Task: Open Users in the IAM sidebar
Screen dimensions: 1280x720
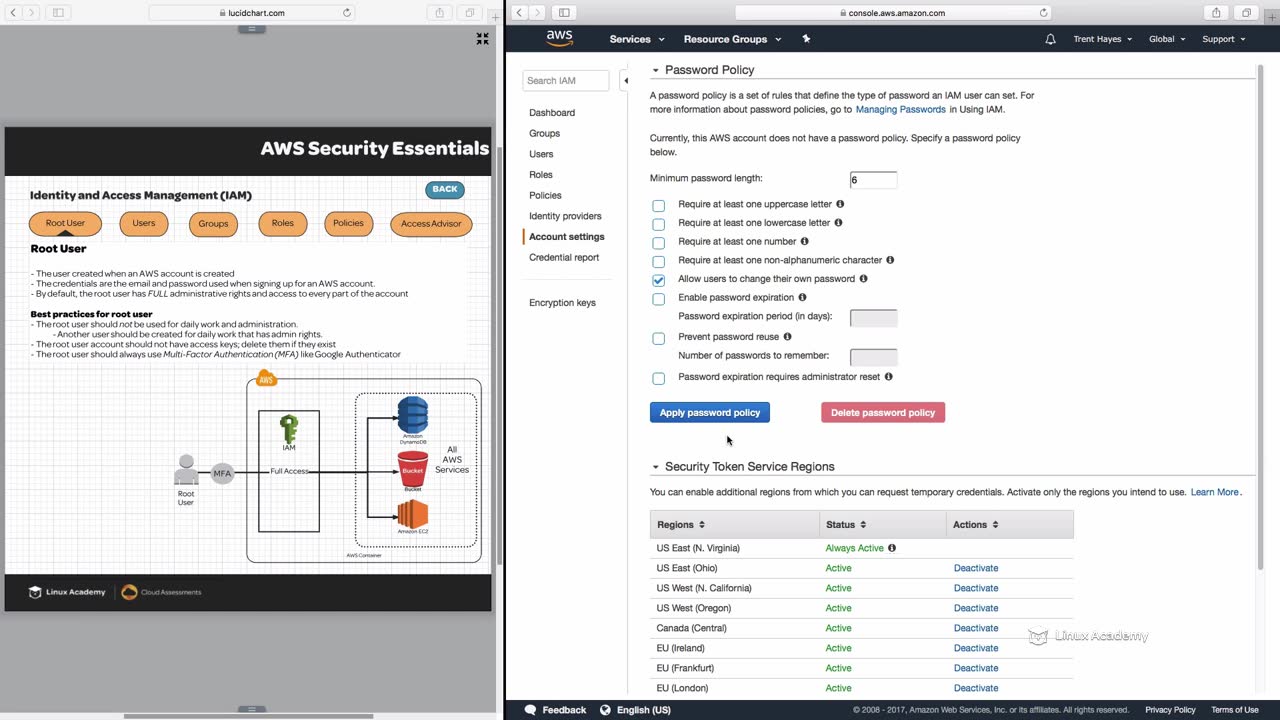Action: [x=541, y=154]
